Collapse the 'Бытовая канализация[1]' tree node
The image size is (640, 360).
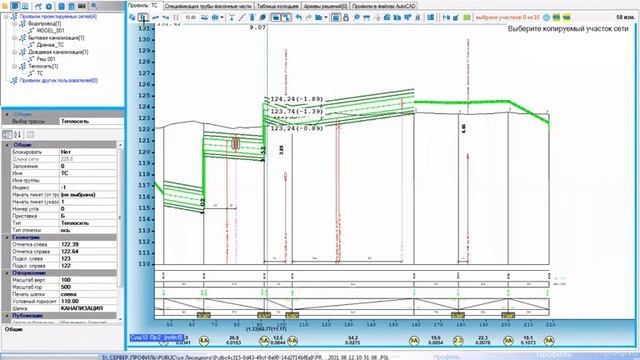point(14,38)
